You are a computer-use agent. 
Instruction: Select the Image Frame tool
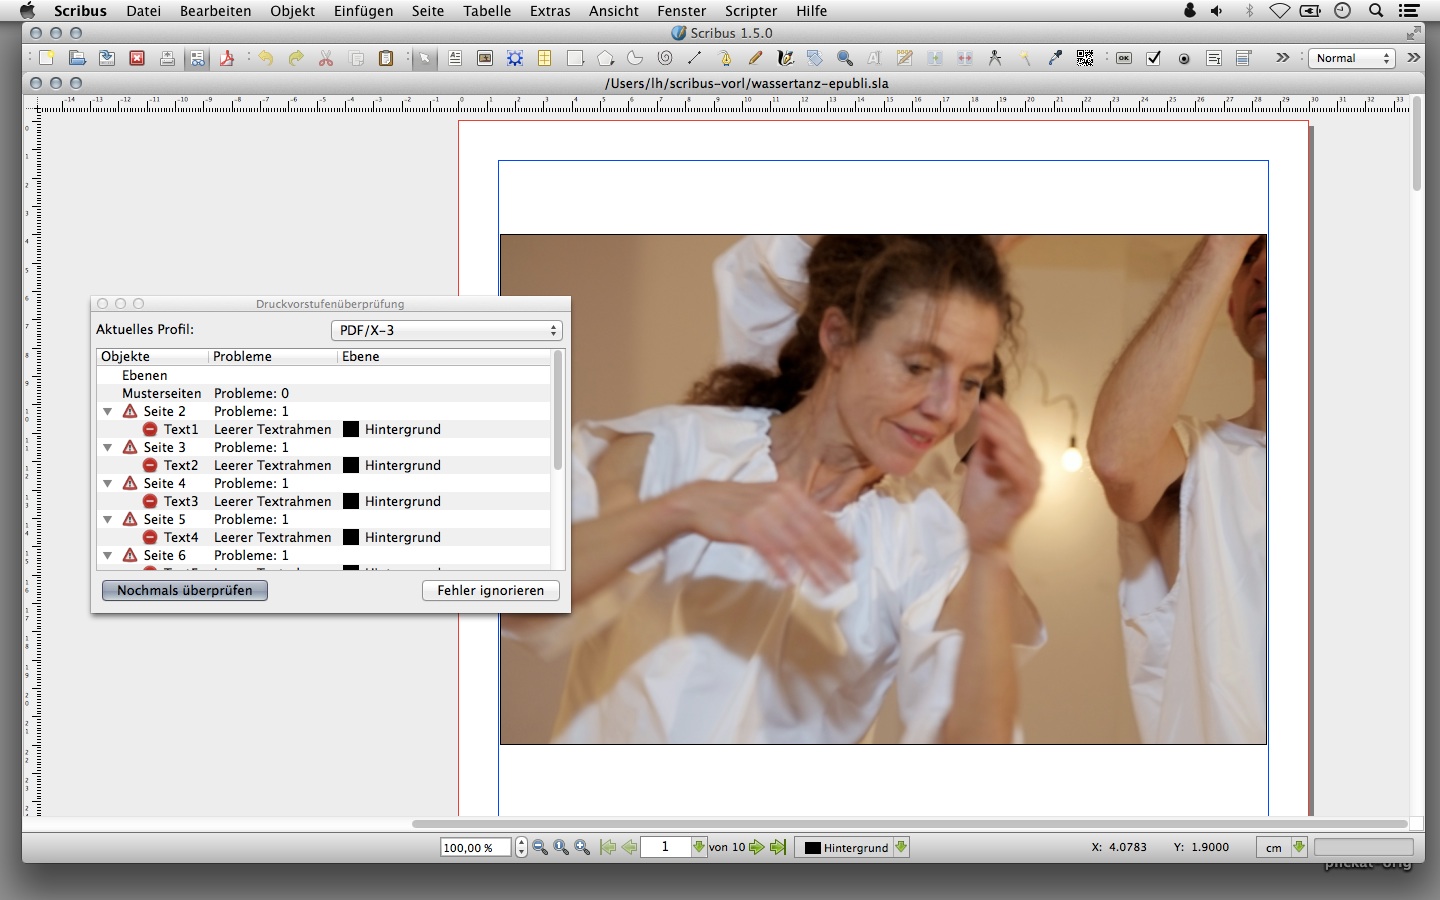pyautogui.click(x=485, y=59)
